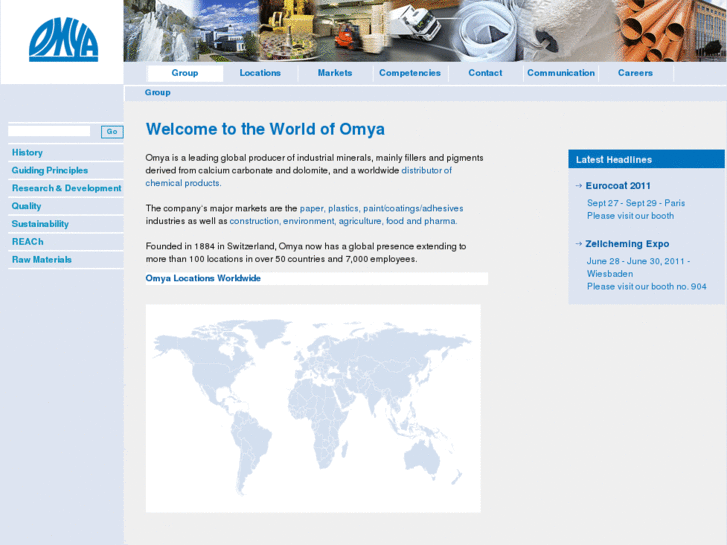Viewport: 727px width, 545px height.
Task: Follow the environment link
Action: coord(309,221)
